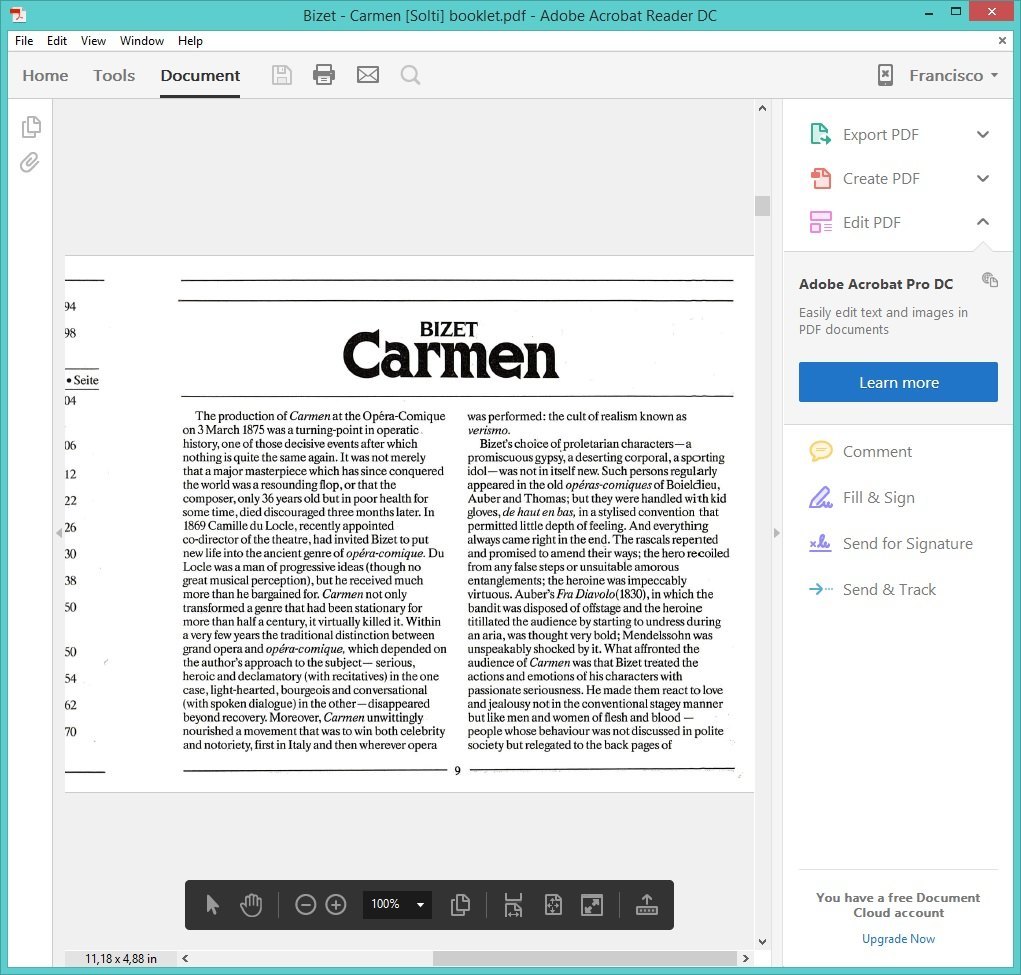Click the Learn more button
The width and height of the screenshot is (1021, 975).
pos(897,381)
